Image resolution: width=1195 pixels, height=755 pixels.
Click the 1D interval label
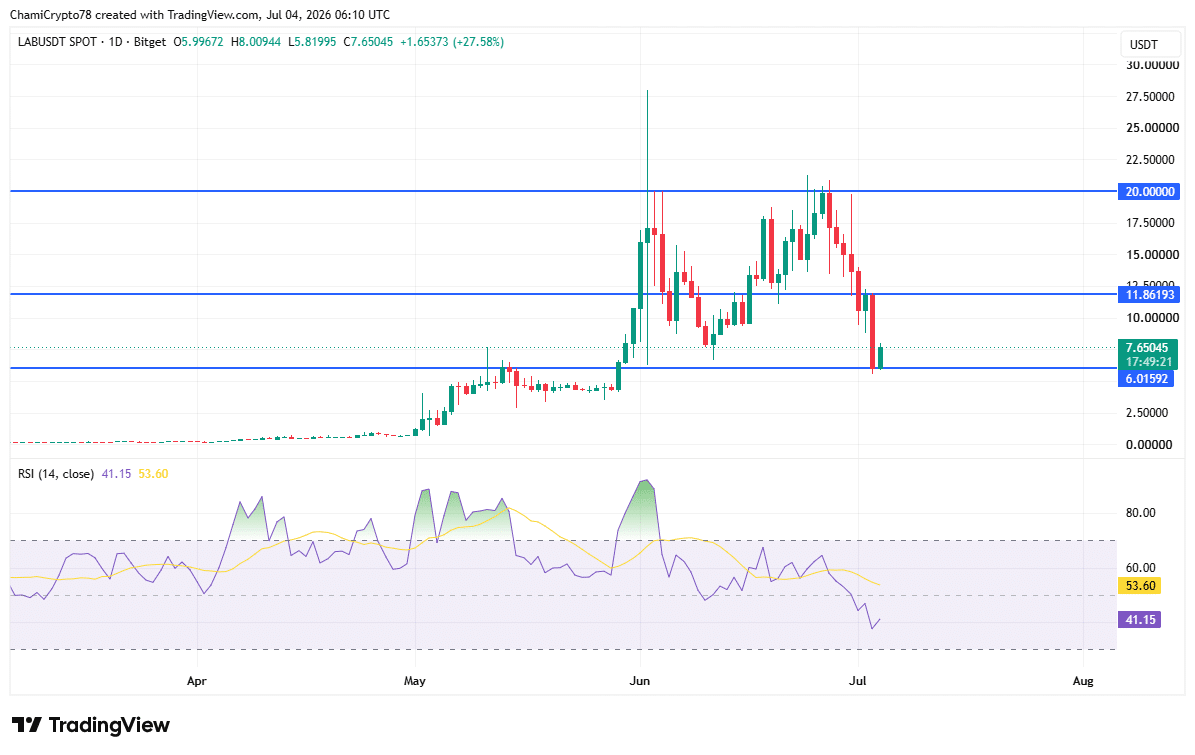point(115,42)
